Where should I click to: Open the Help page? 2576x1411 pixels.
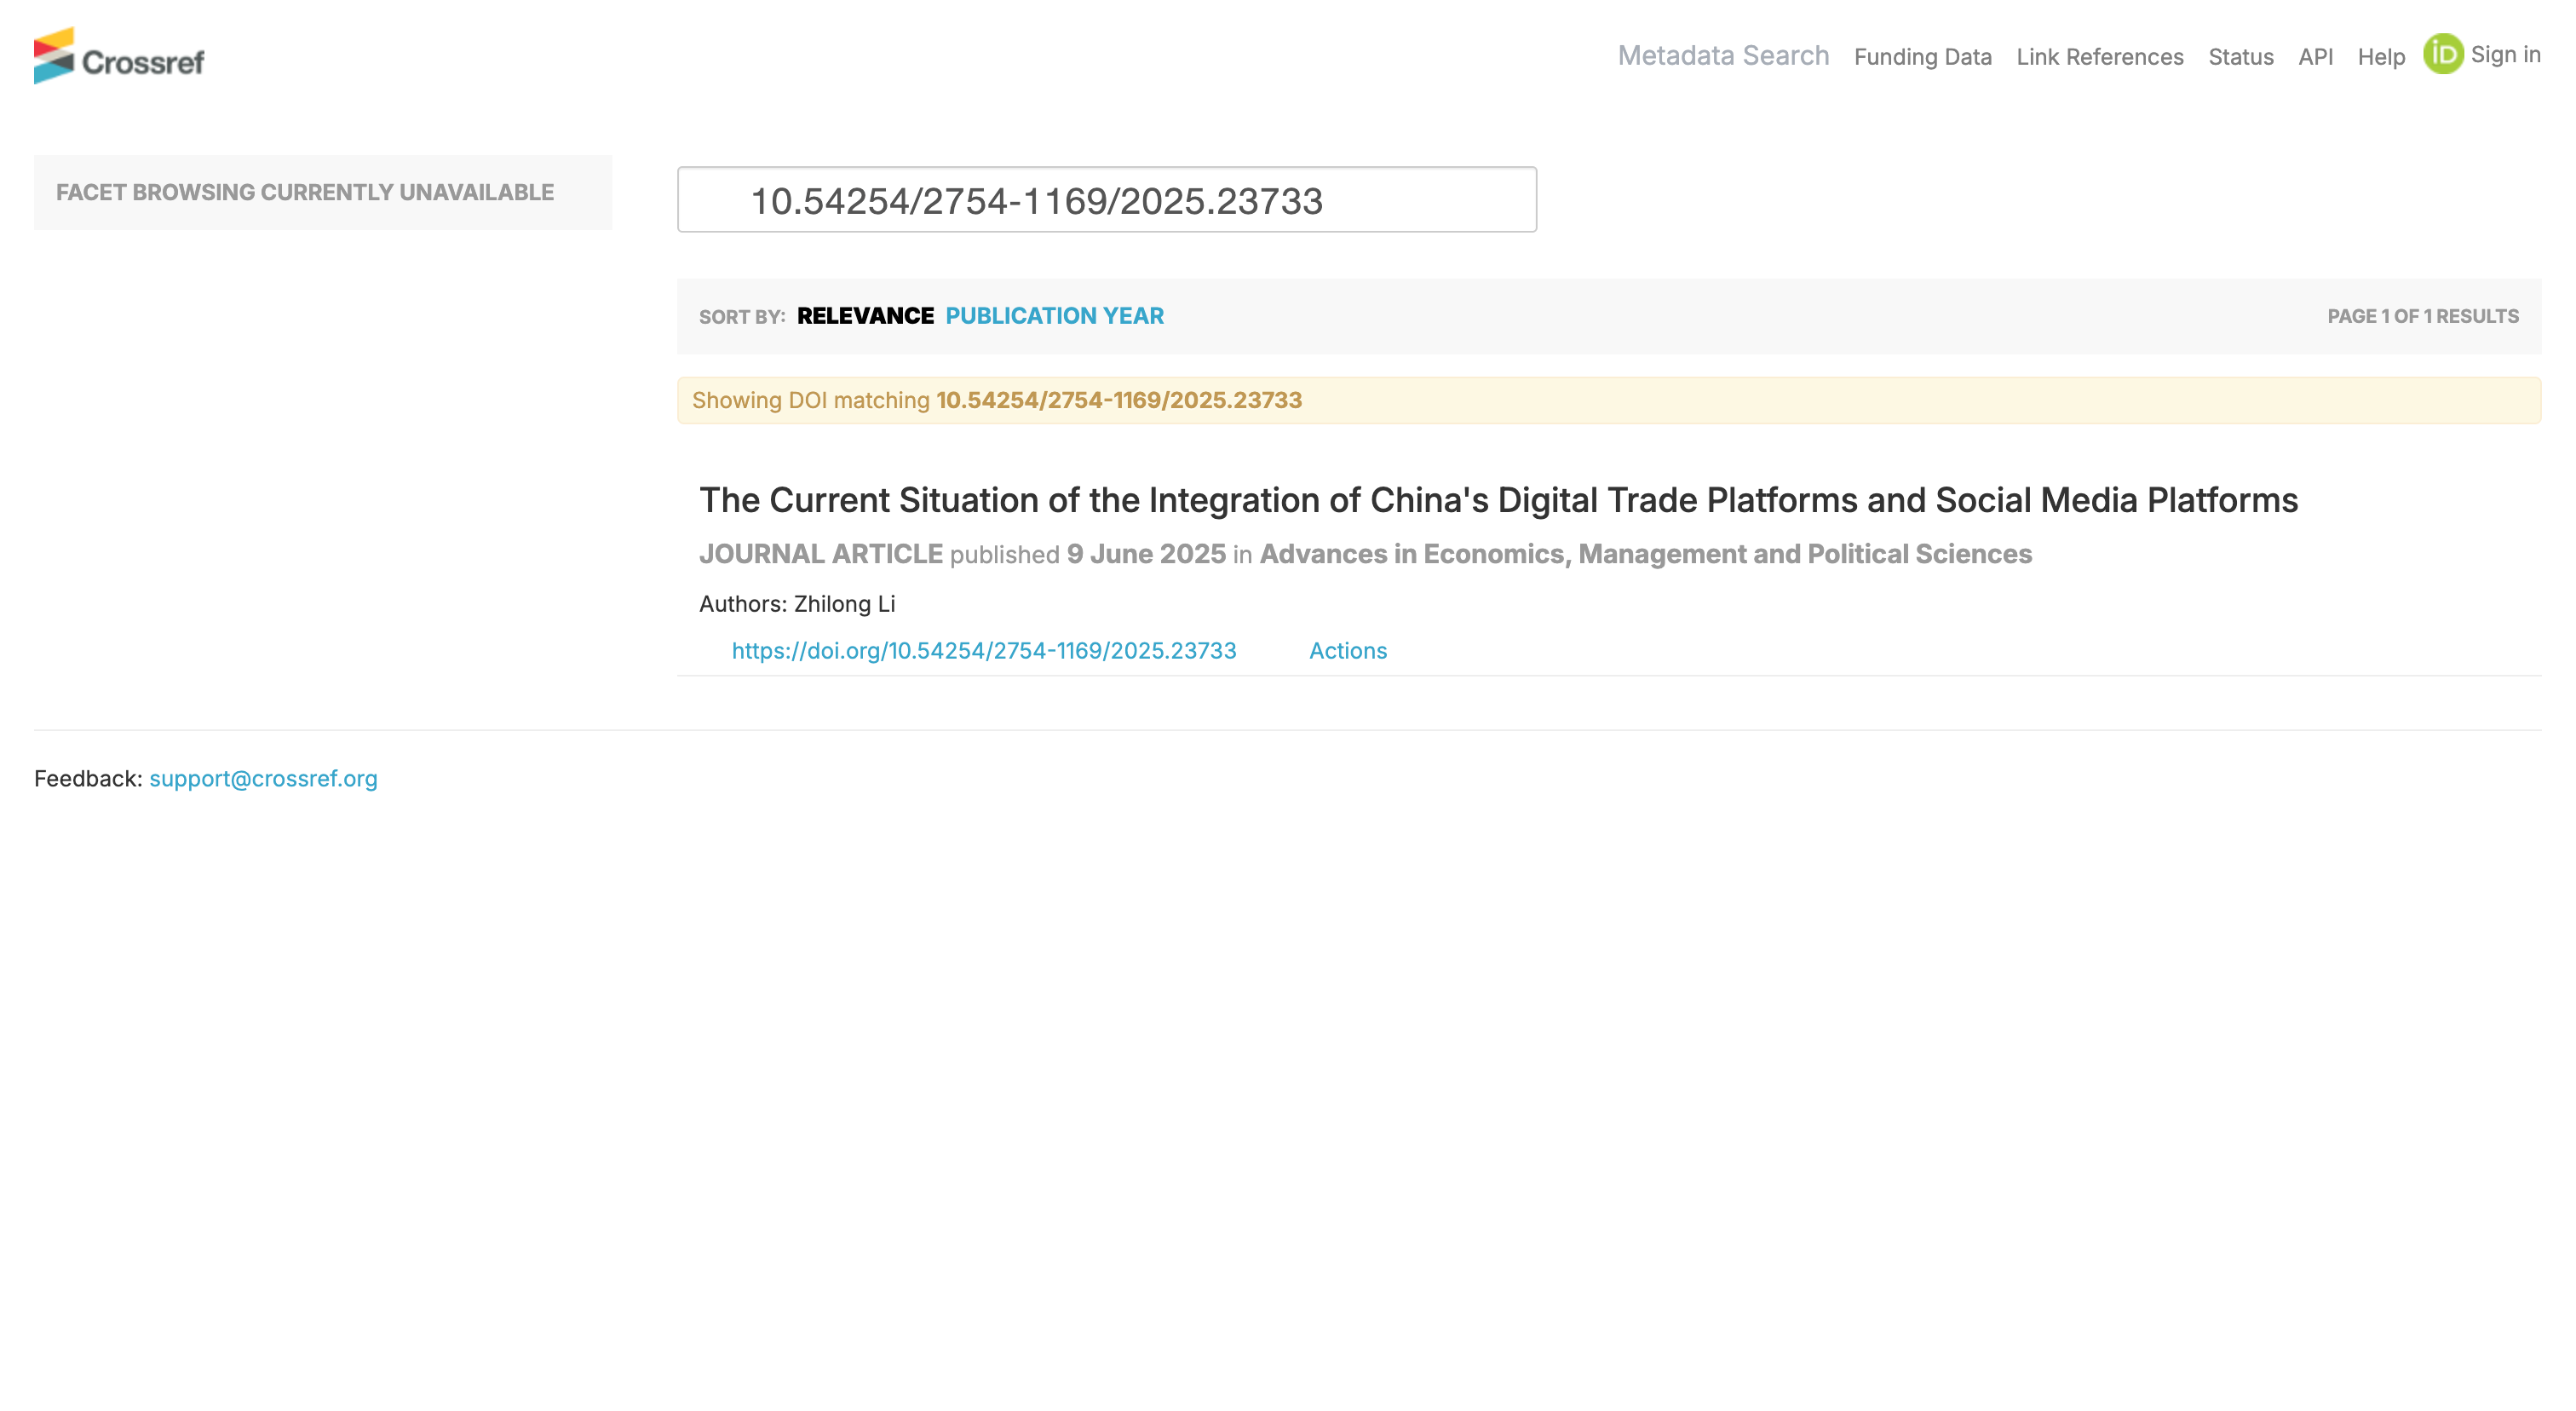(x=2381, y=57)
